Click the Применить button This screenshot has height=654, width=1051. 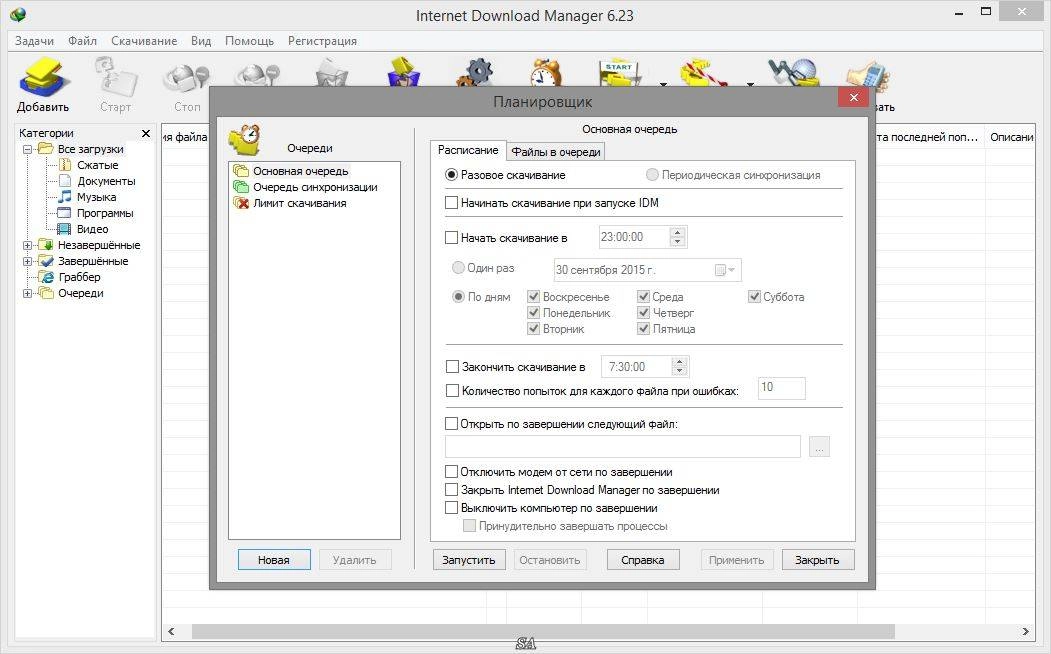(x=737, y=560)
